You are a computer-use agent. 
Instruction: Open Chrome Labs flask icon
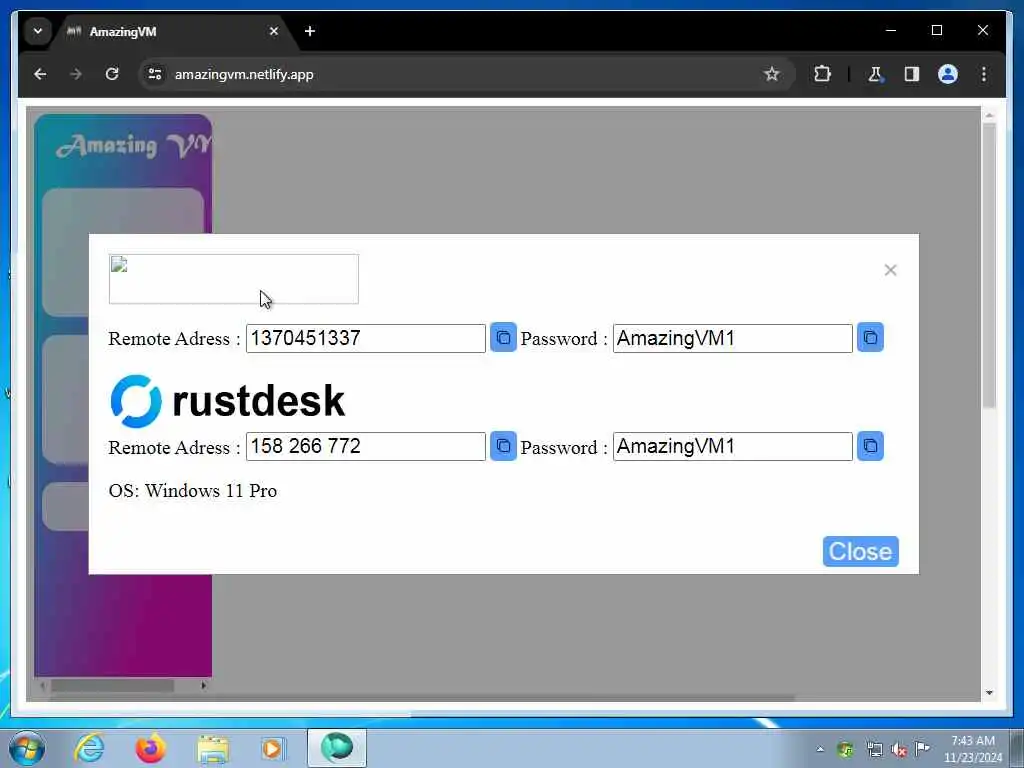(875, 74)
